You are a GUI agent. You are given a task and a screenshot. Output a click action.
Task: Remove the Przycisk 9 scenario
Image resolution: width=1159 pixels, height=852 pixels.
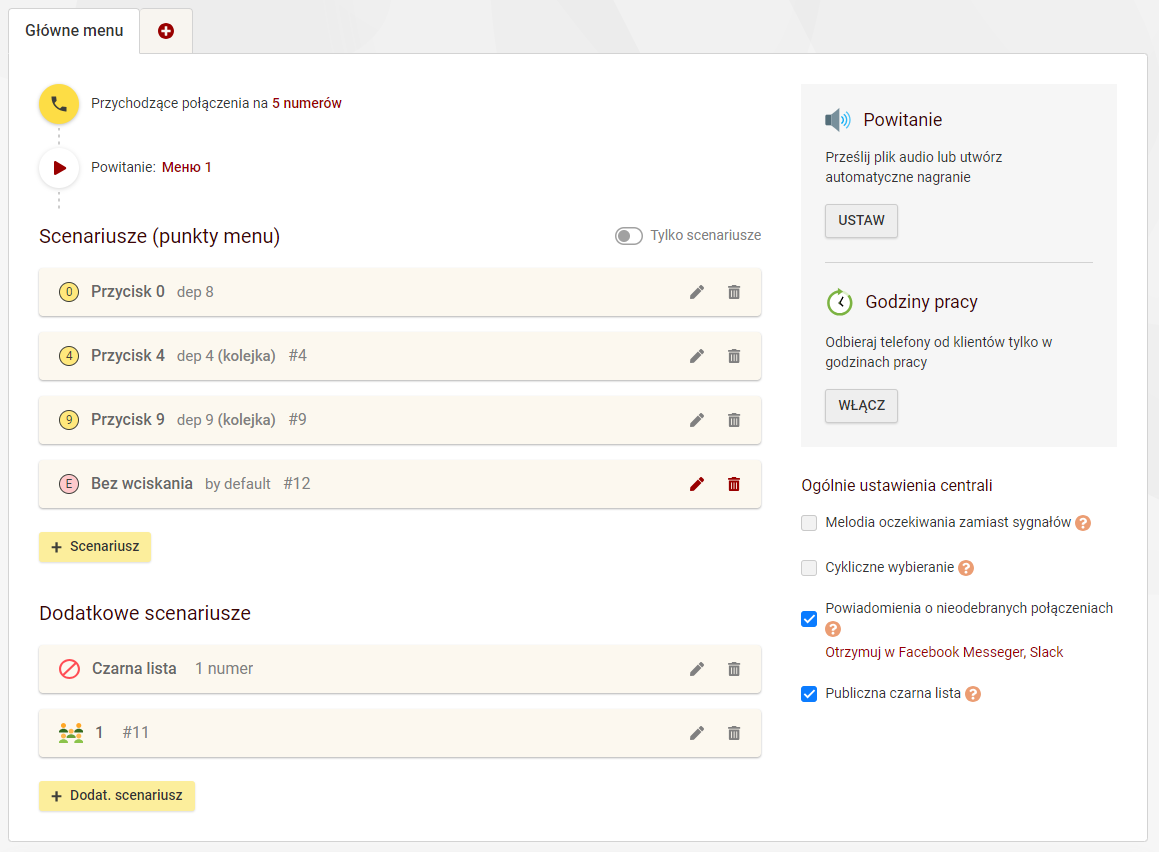[734, 420]
